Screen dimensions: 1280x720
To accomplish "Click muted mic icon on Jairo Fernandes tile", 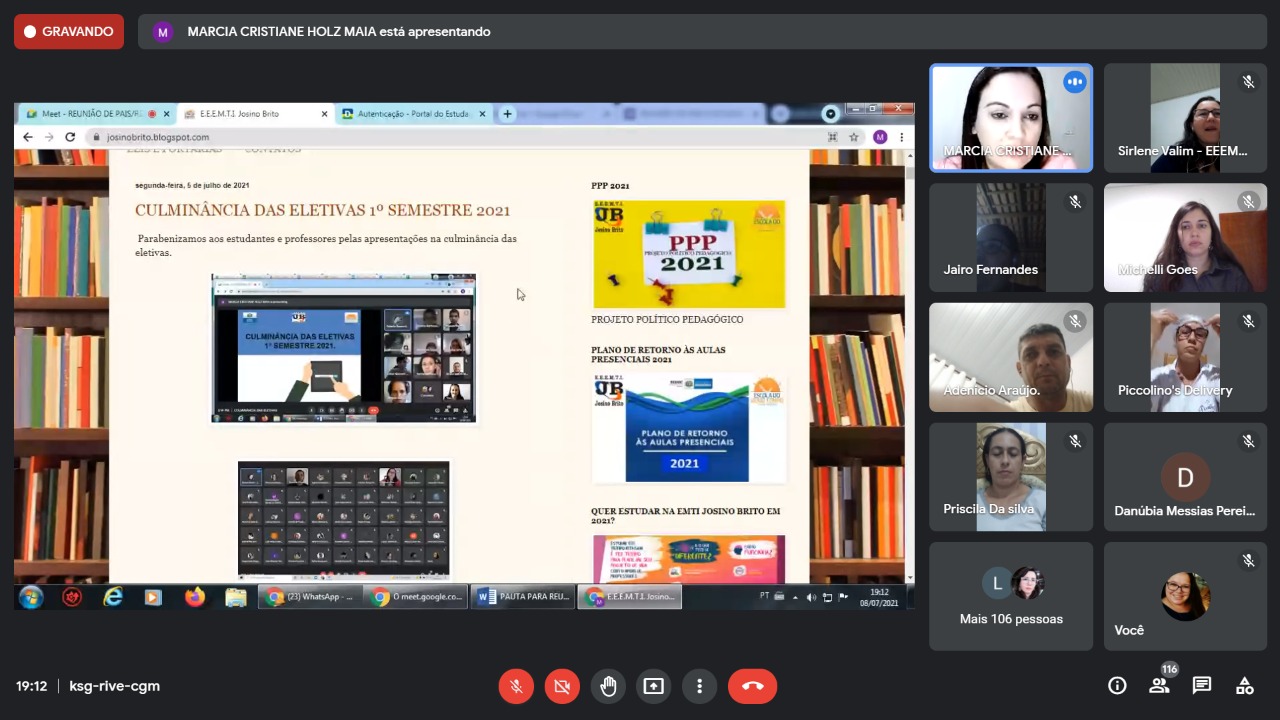I will click(x=1075, y=202).
